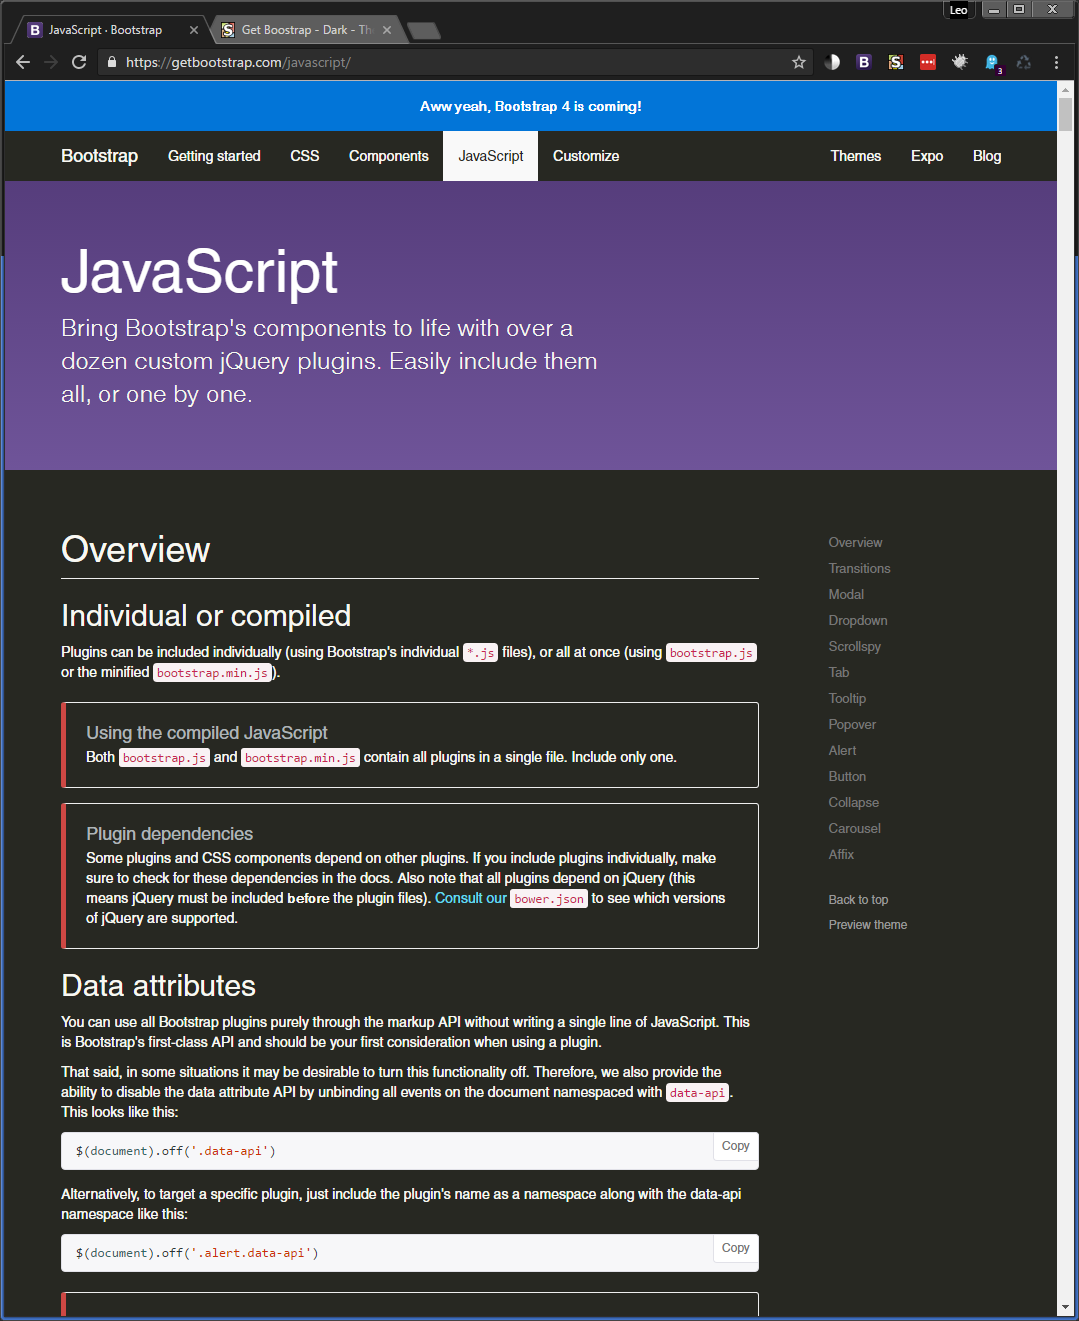Open the Chrome three-dot menu

click(x=1056, y=62)
